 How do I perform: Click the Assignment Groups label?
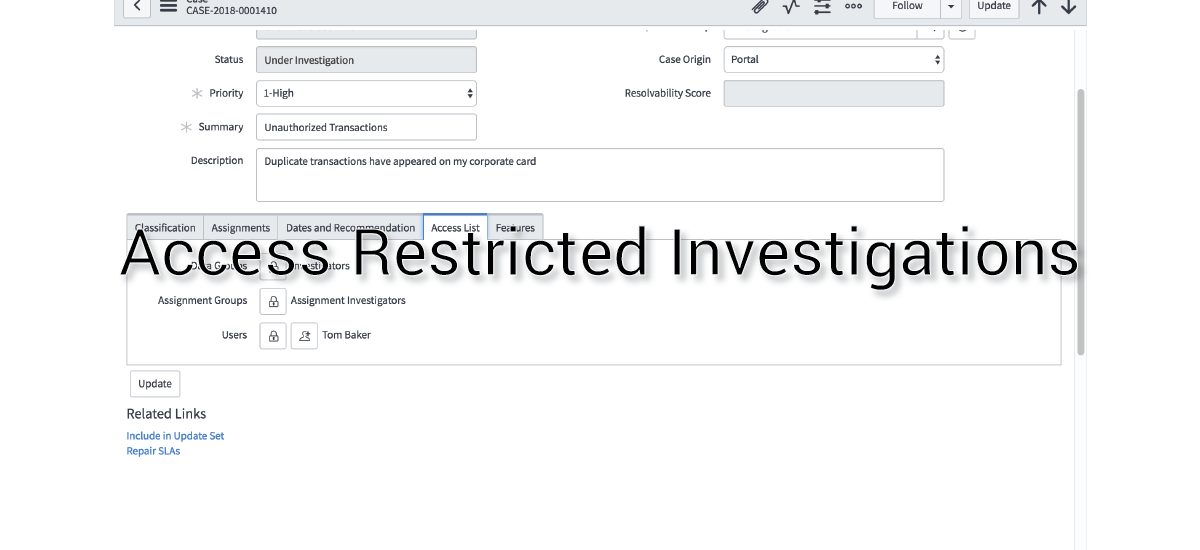pyautogui.click(x=202, y=300)
